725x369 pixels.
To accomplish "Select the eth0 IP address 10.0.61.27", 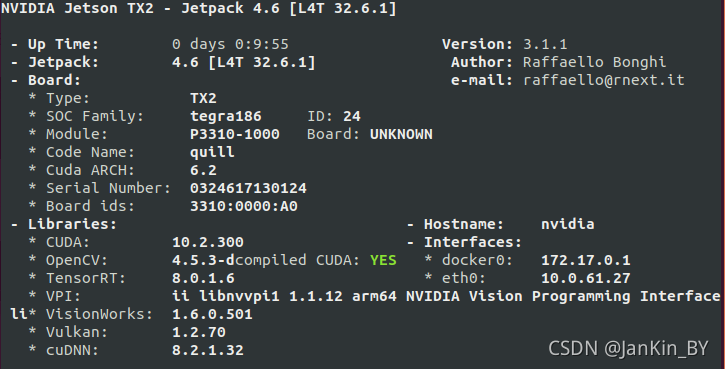I will click(586, 278).
